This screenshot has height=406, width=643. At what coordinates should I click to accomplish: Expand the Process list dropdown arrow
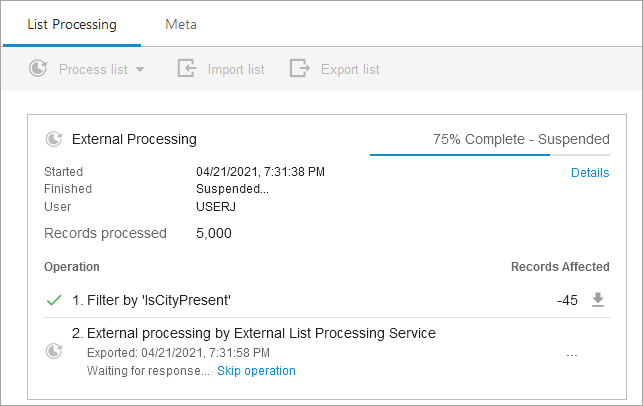140,70
